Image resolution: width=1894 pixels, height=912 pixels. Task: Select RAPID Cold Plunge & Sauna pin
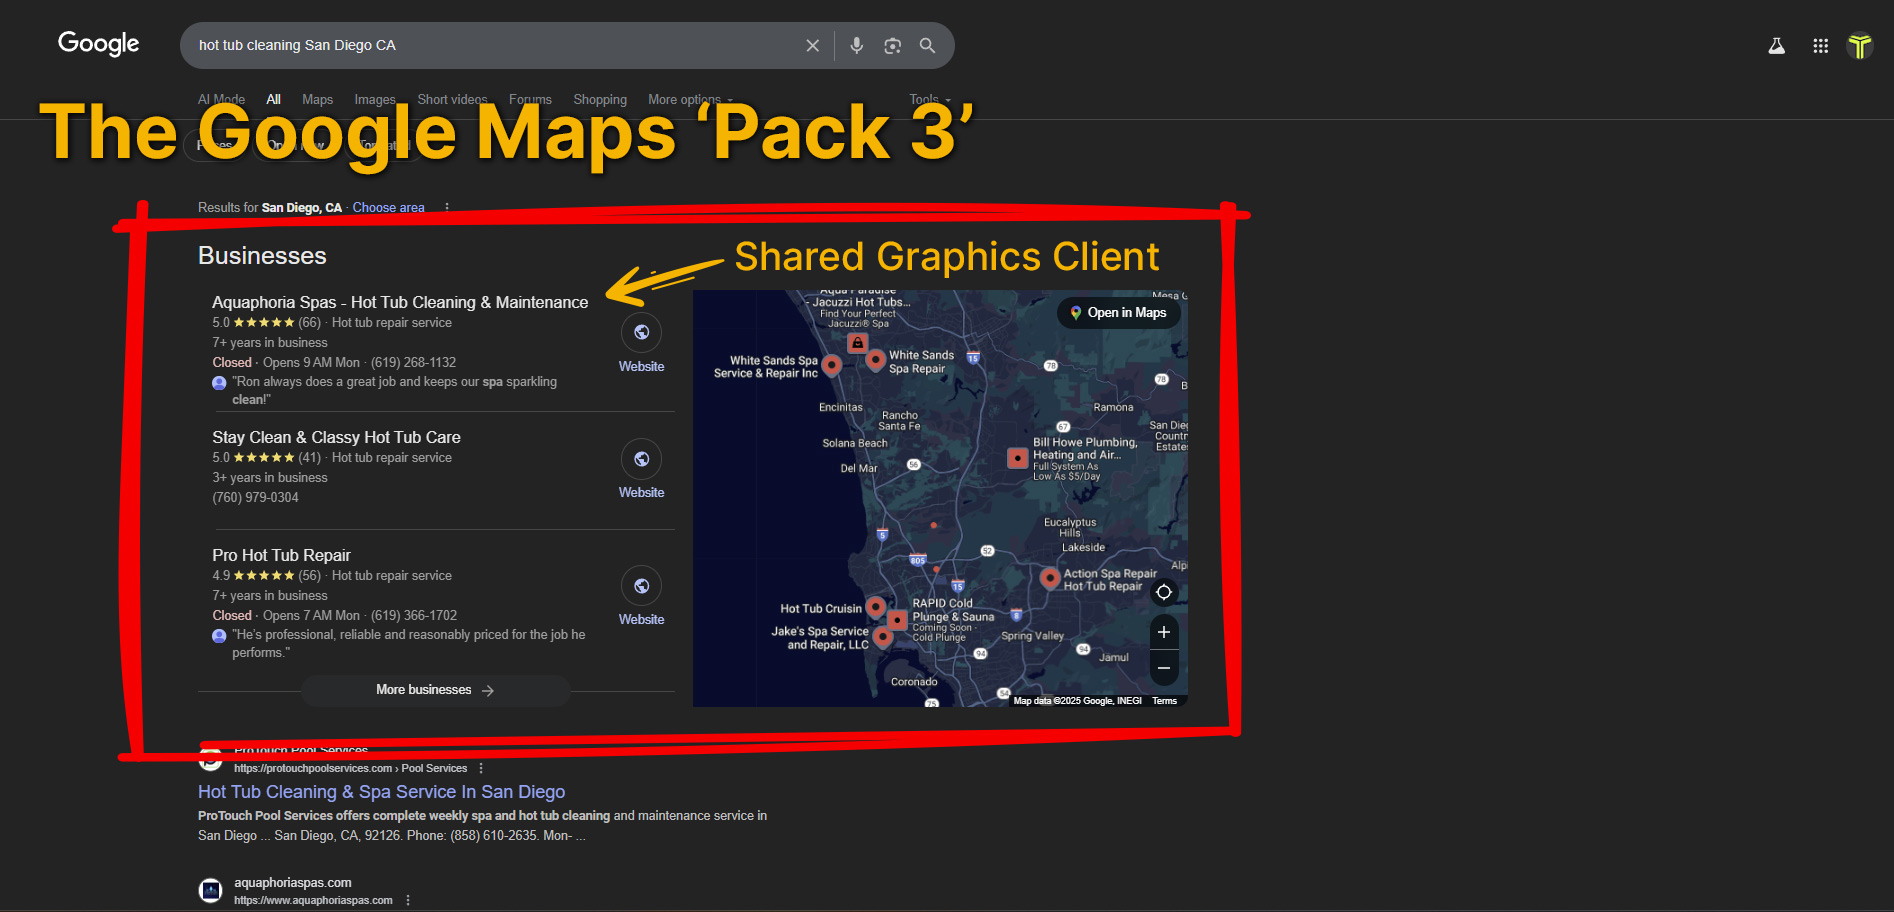tap(897, 620)
